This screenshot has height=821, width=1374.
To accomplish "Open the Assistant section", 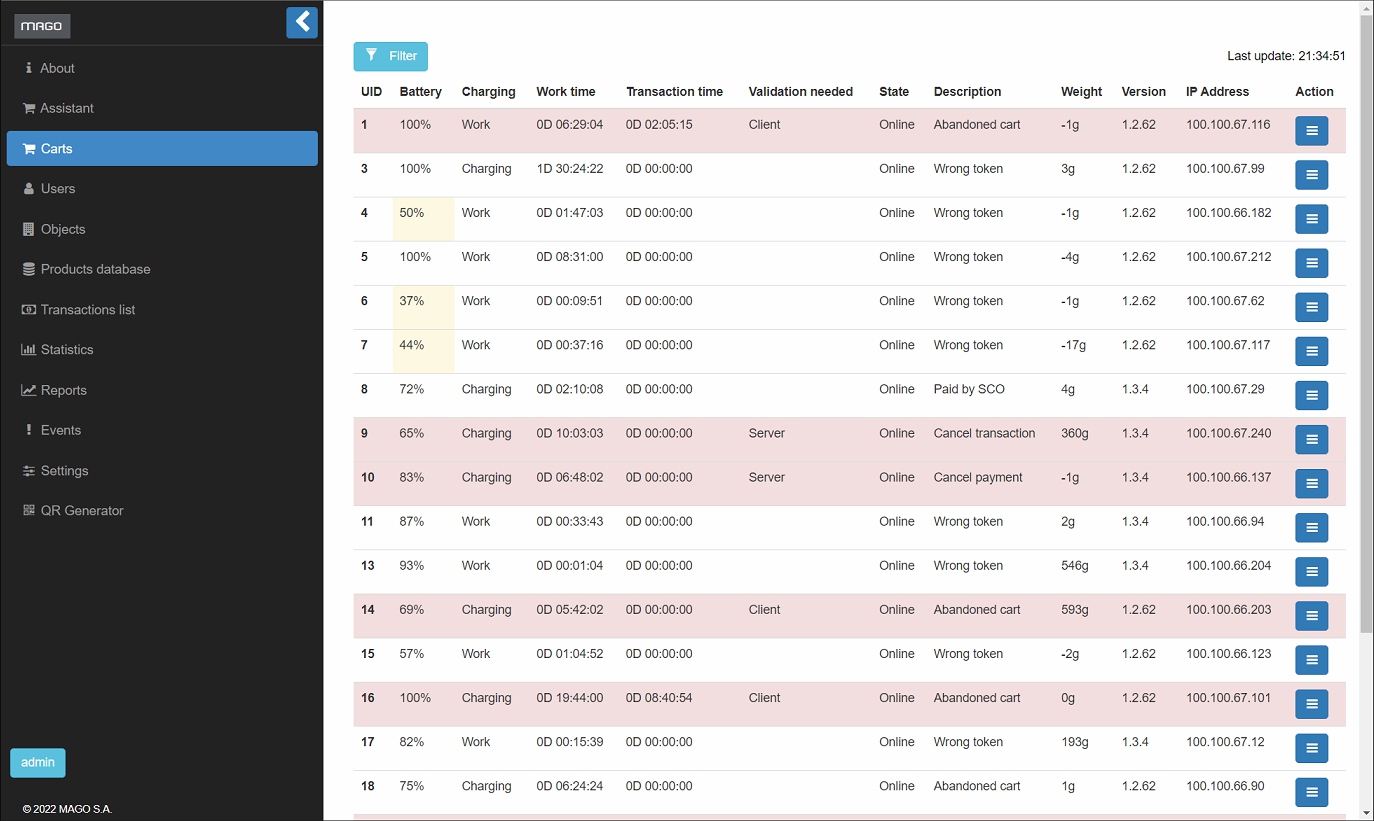I will [66, 108].
